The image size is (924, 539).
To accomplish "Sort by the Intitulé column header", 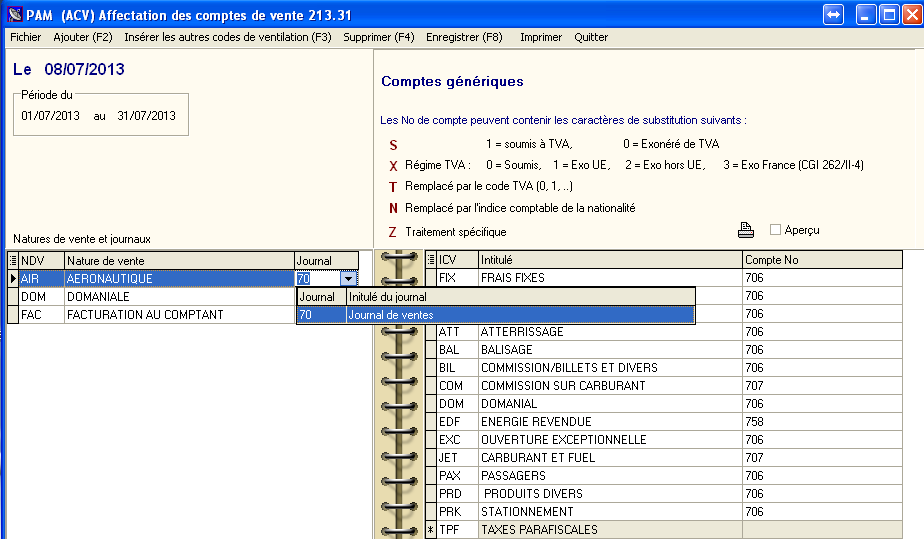I will [608, 260].
